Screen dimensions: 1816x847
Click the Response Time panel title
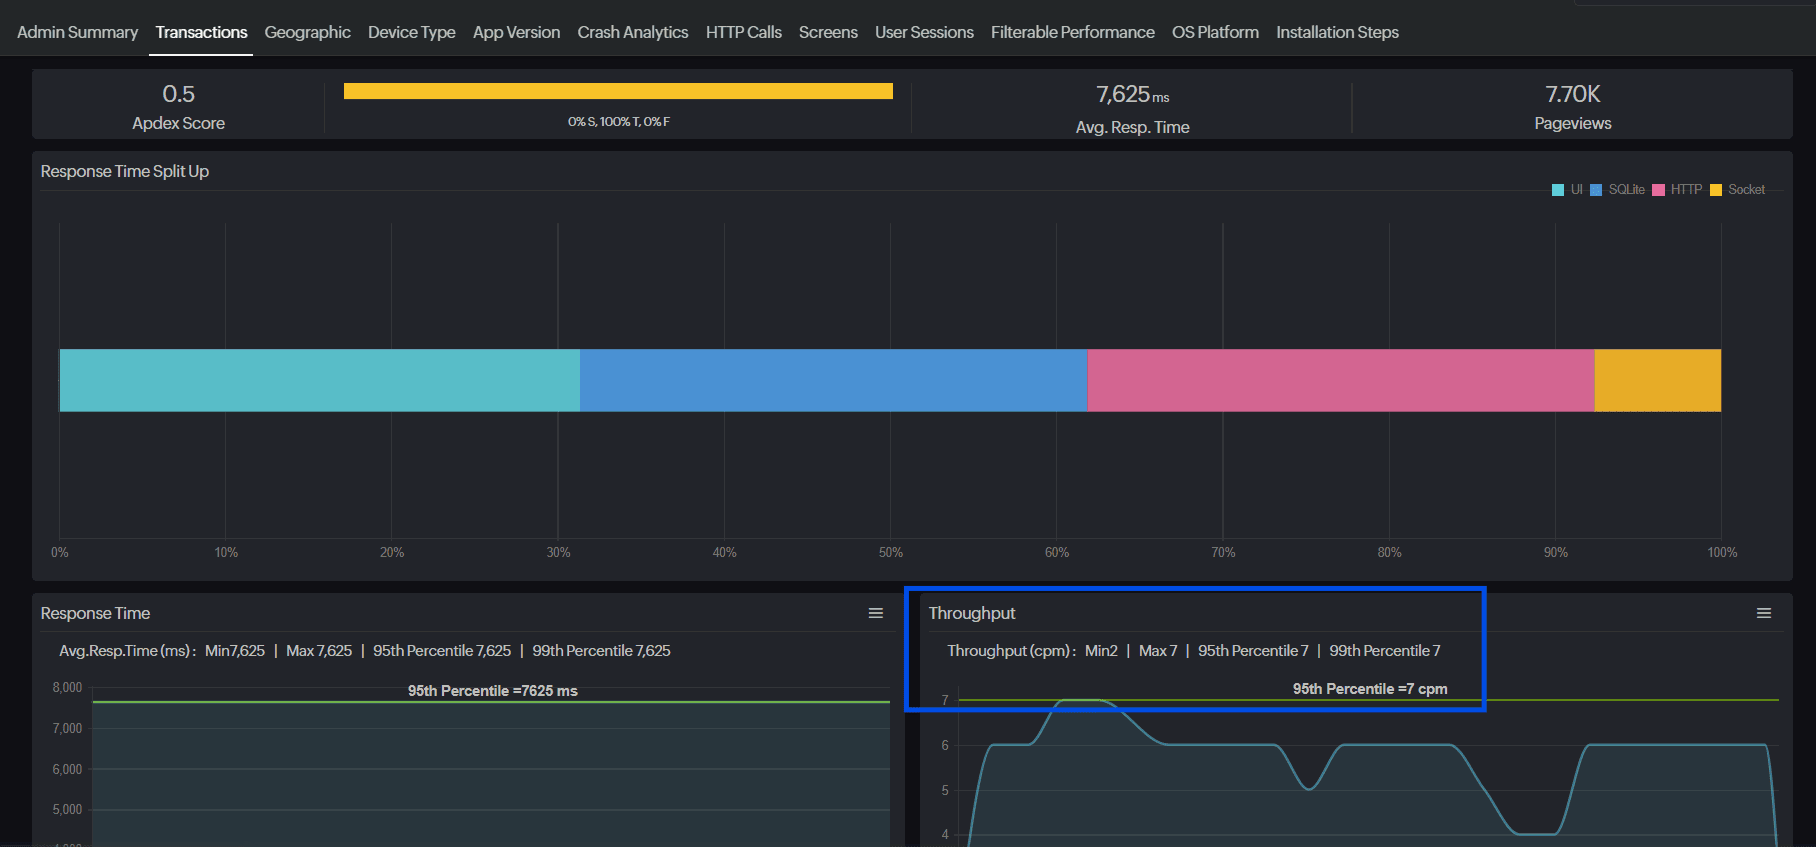tap(95, 614)
